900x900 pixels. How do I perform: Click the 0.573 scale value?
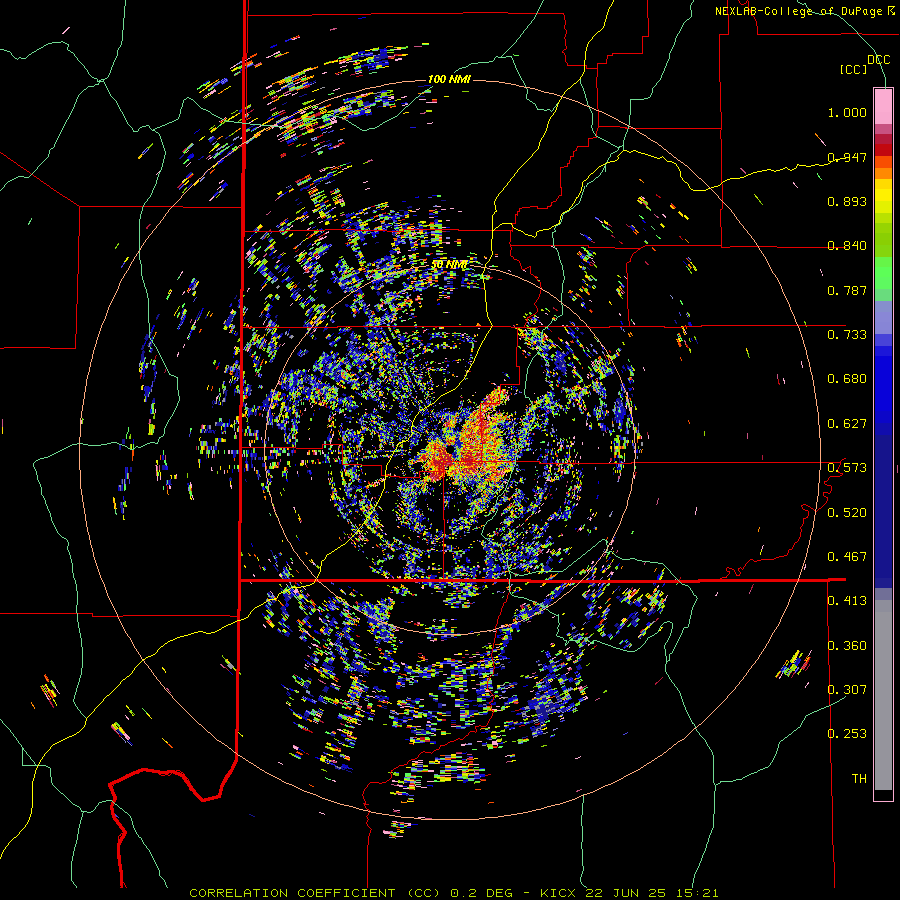(x=847, y=468)
